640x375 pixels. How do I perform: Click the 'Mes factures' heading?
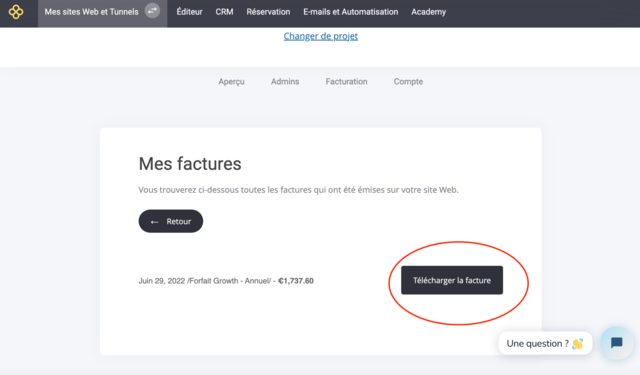pos(190,164)
